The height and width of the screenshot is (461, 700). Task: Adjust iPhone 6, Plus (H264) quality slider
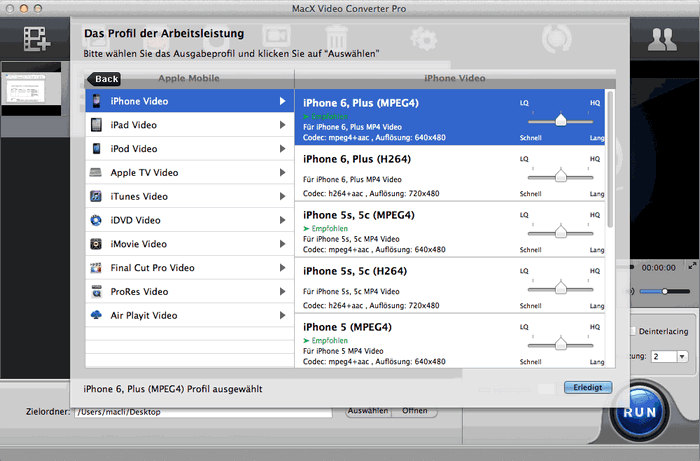click(560, 176)
